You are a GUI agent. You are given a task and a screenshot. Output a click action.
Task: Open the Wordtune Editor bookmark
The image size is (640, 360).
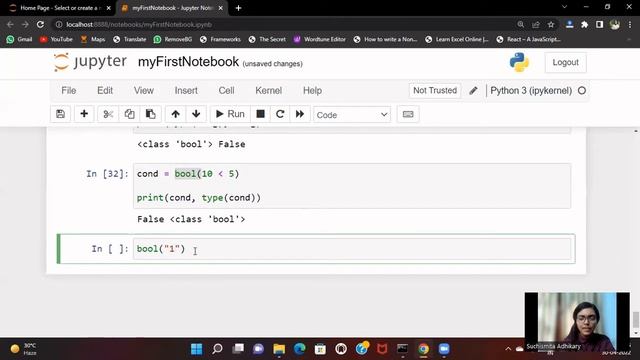coord(320,39)
